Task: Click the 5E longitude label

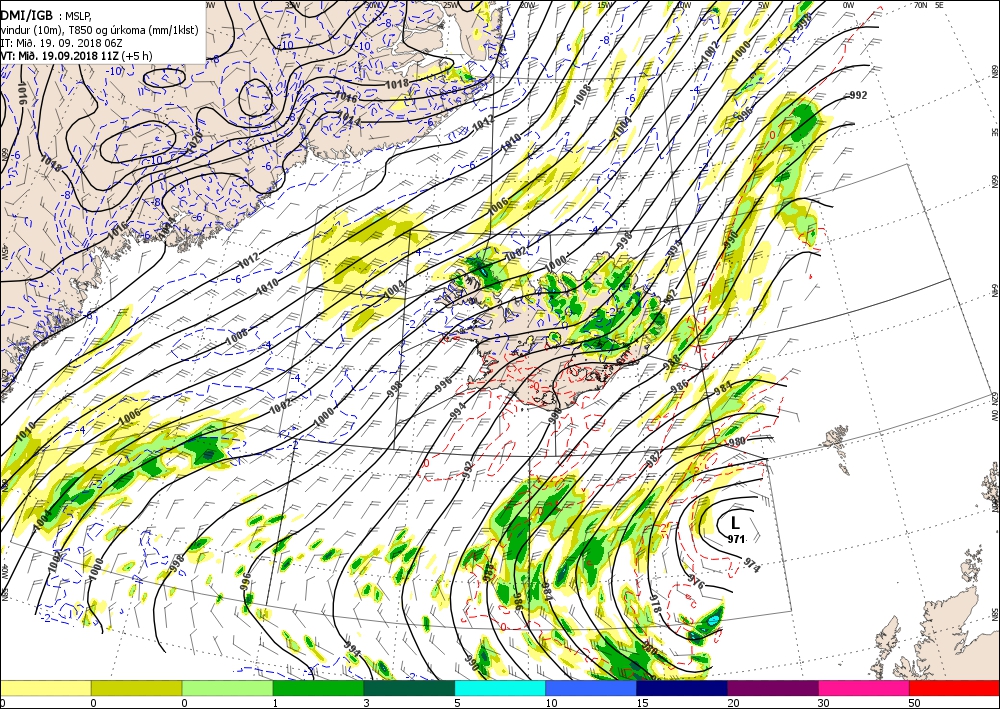Action: (x=939, y=4)
